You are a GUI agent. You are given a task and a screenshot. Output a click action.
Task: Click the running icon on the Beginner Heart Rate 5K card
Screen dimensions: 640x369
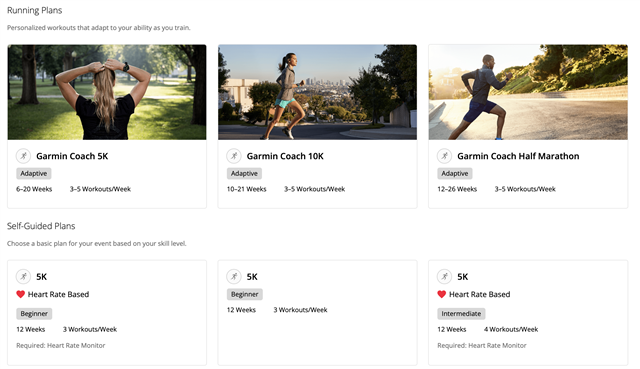pos(23,277)
